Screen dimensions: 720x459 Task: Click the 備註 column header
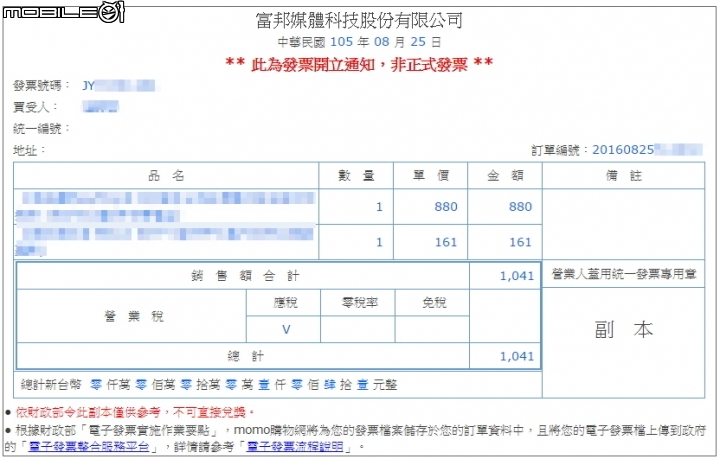pos(624,176)
